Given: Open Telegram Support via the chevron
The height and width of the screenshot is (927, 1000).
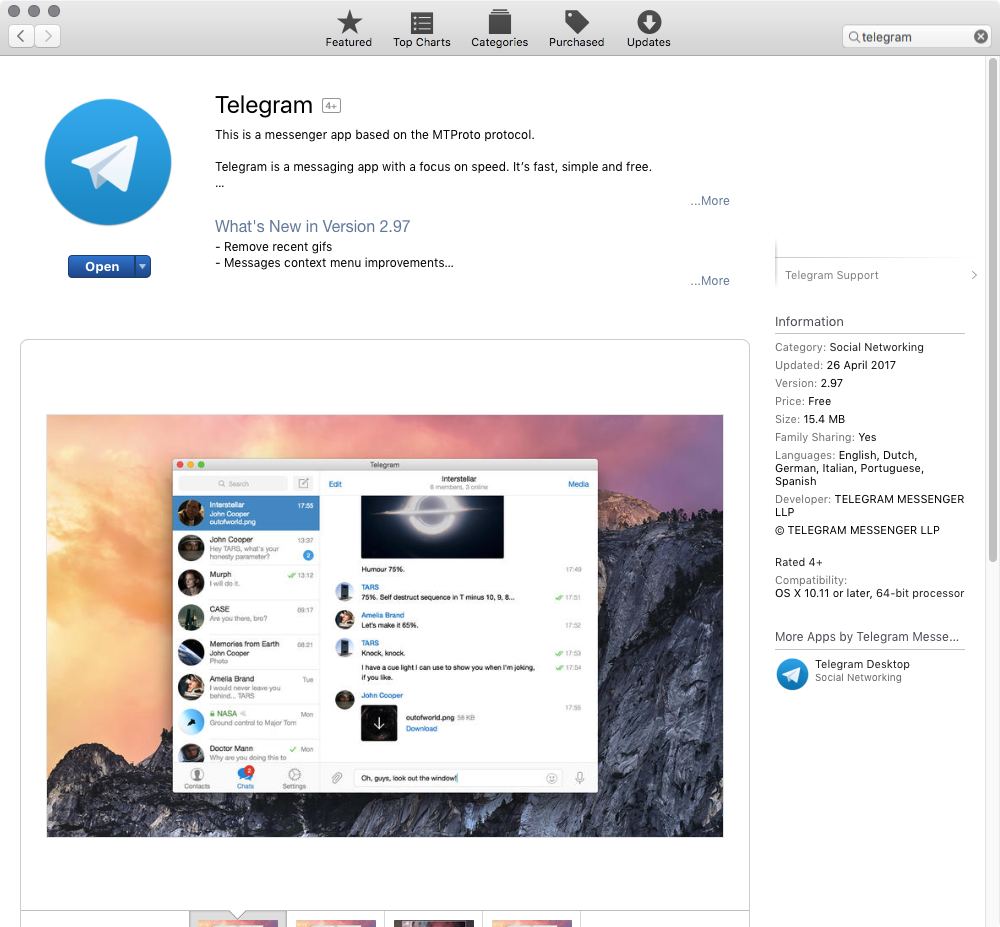Looking at the screenshot, I should coord(974,274).
